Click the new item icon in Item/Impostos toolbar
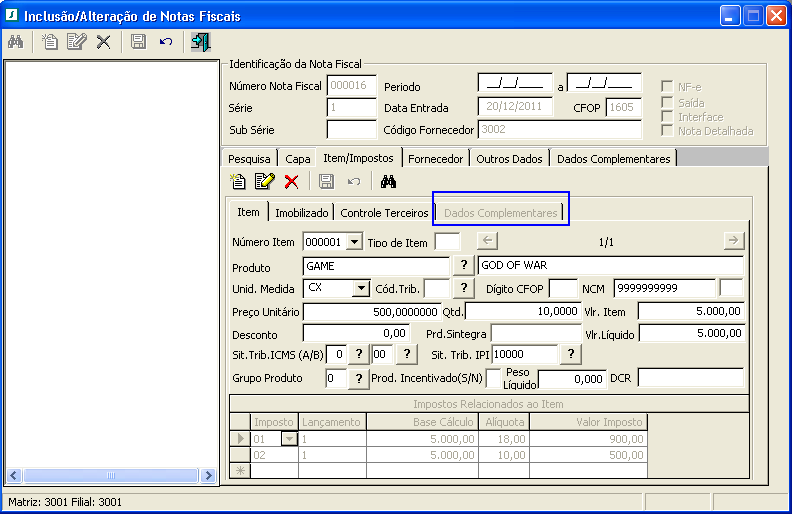The height and width of the screenshot is (514, 793). tap(238, 181)
